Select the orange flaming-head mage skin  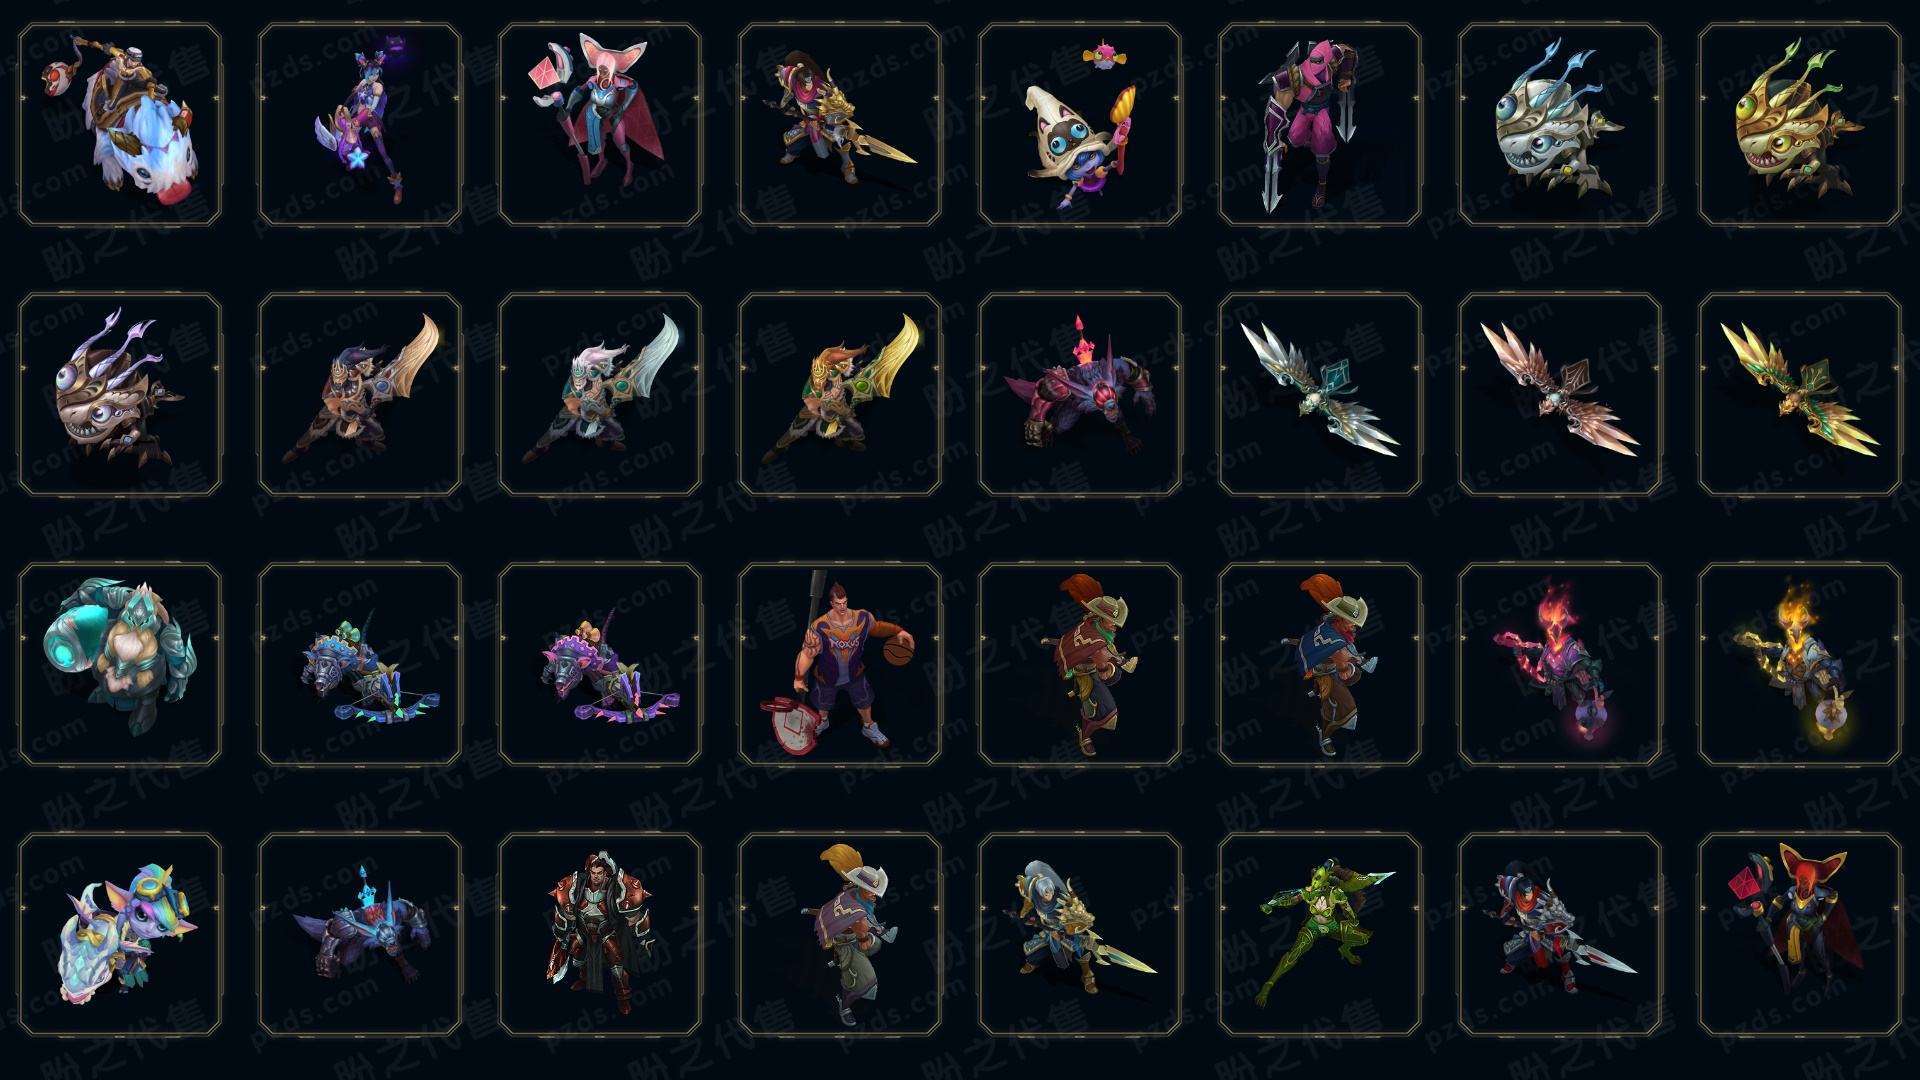(x=1800, y=664)
